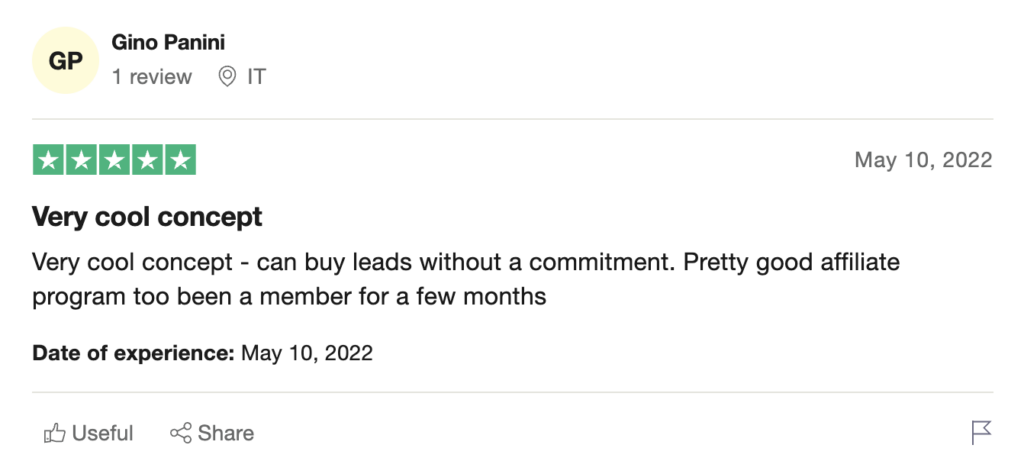Click the Share network icon
This screenshot has height=461, width=1024.
click(x=181, y=433)
